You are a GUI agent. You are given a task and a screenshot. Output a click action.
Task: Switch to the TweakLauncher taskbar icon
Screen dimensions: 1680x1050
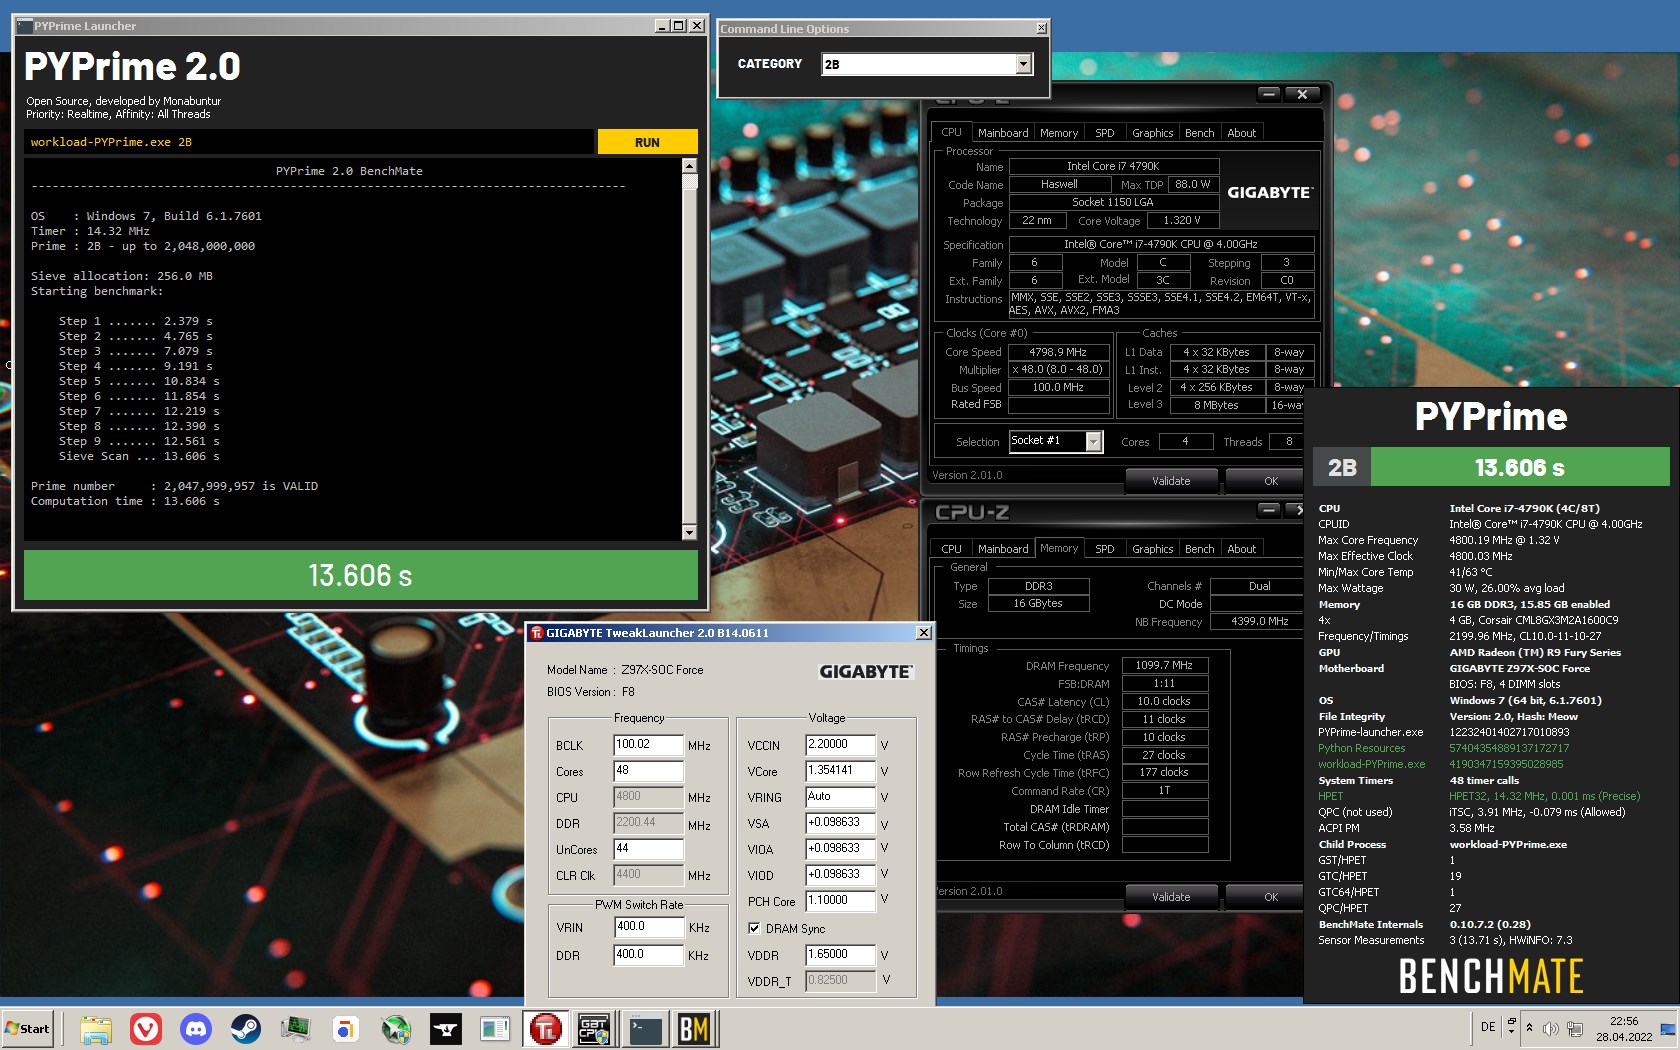[x=545, y=1029]
